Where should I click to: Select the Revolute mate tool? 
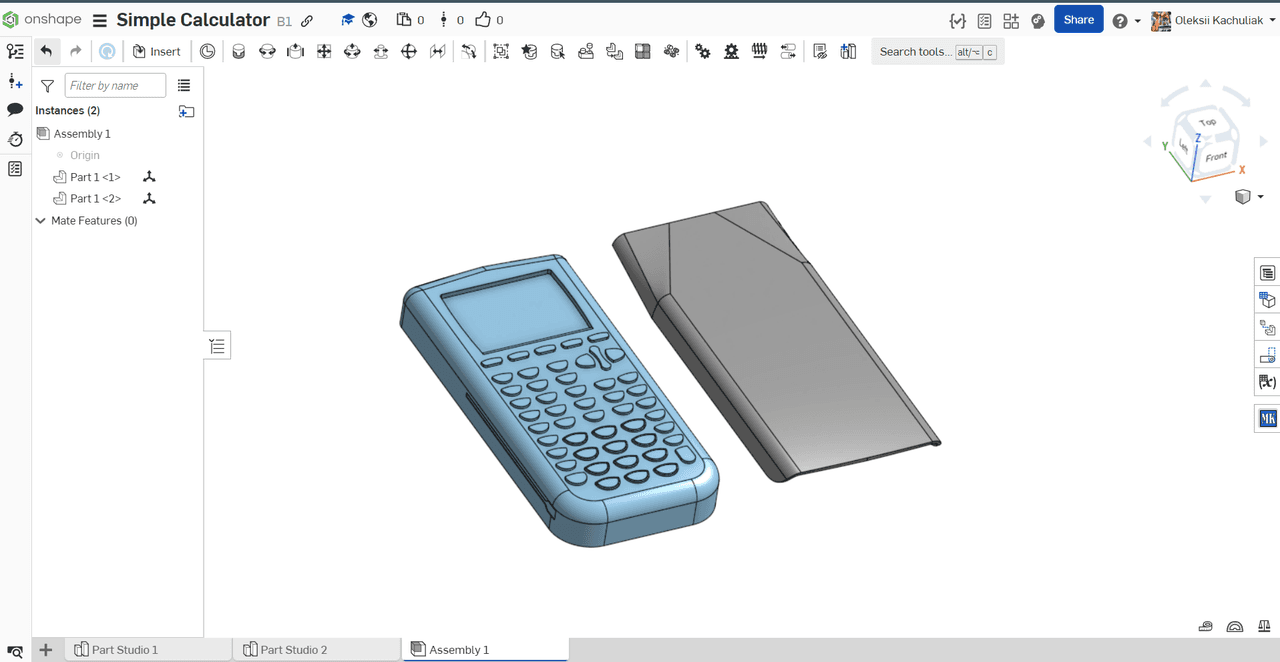pos(267,52)
